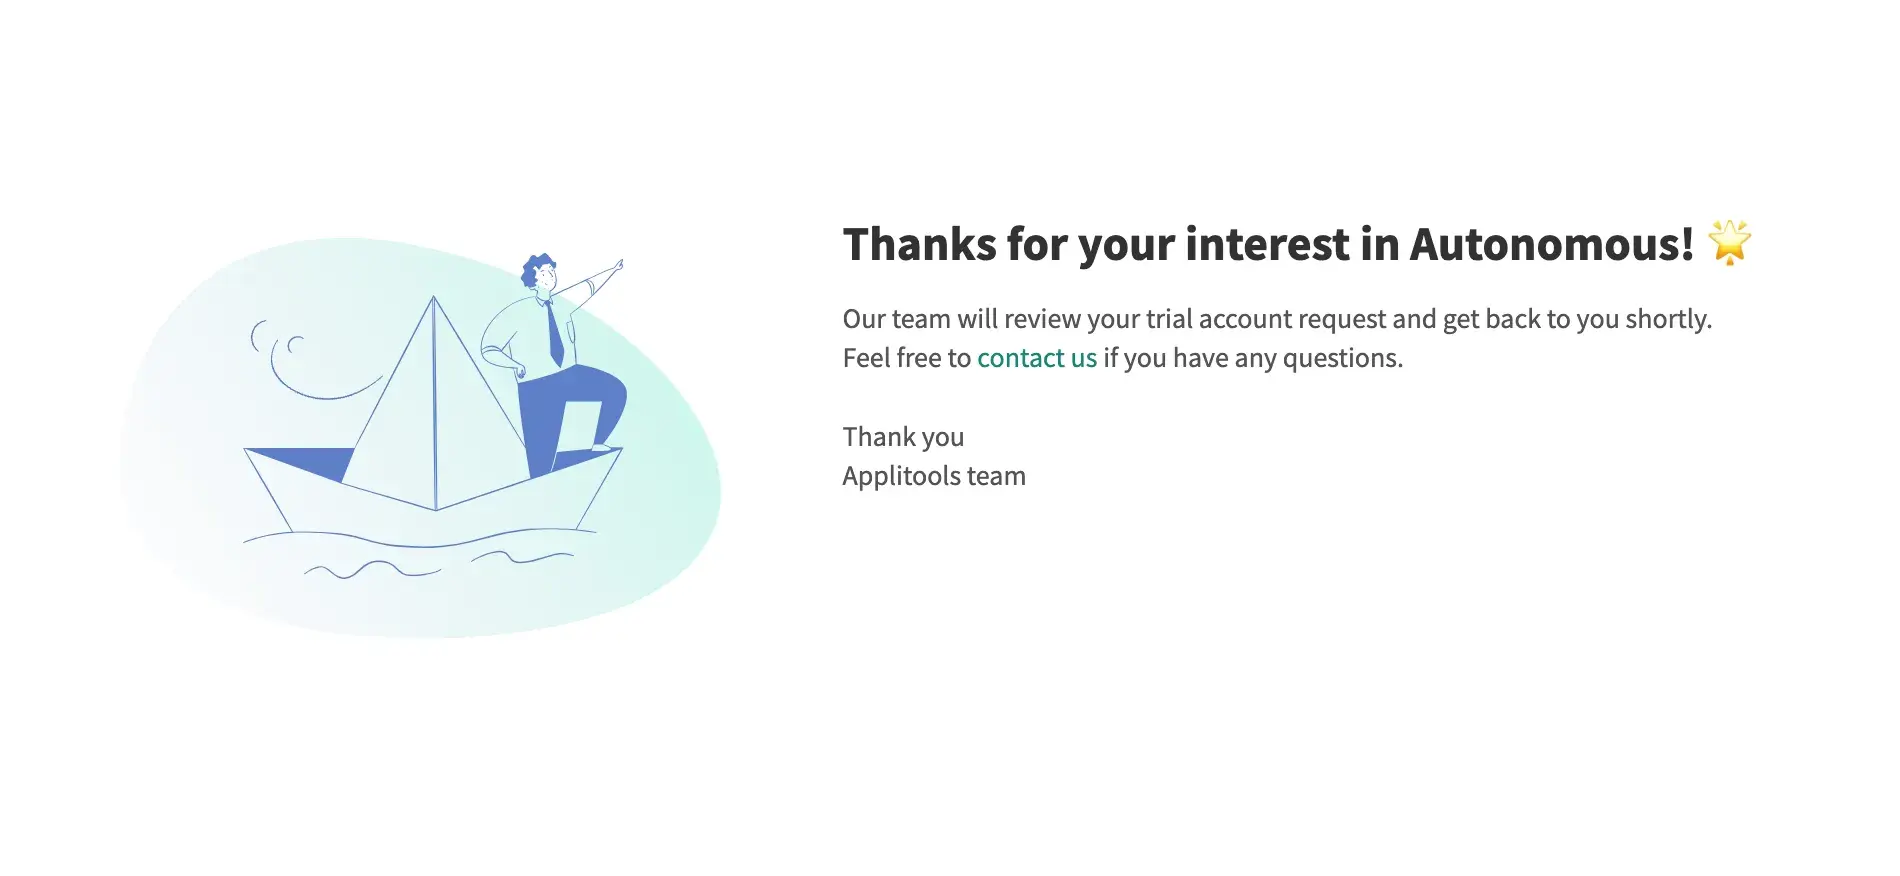Click the glowing star emoji
The height and width of the screenshot is (876, 1900).
tap(1729, 243)
